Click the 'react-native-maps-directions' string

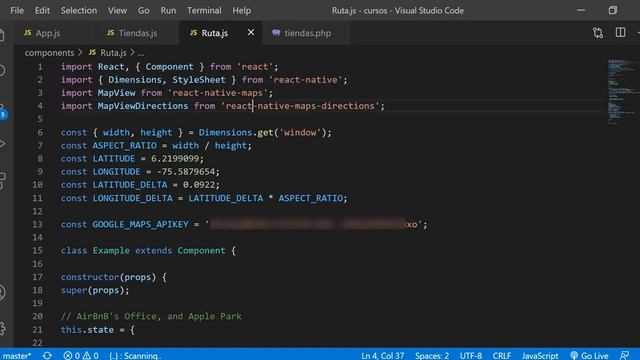[300, 106]
